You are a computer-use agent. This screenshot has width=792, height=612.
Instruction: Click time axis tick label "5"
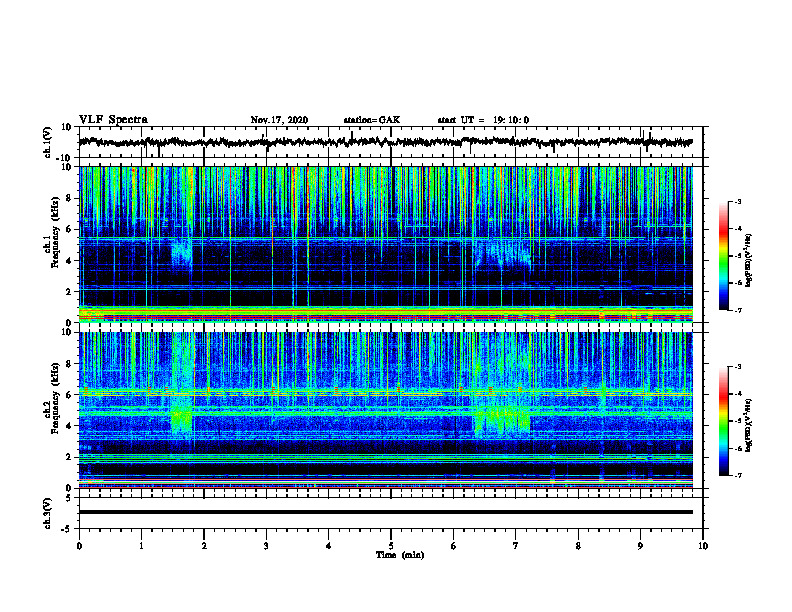[x=391, y=546]
